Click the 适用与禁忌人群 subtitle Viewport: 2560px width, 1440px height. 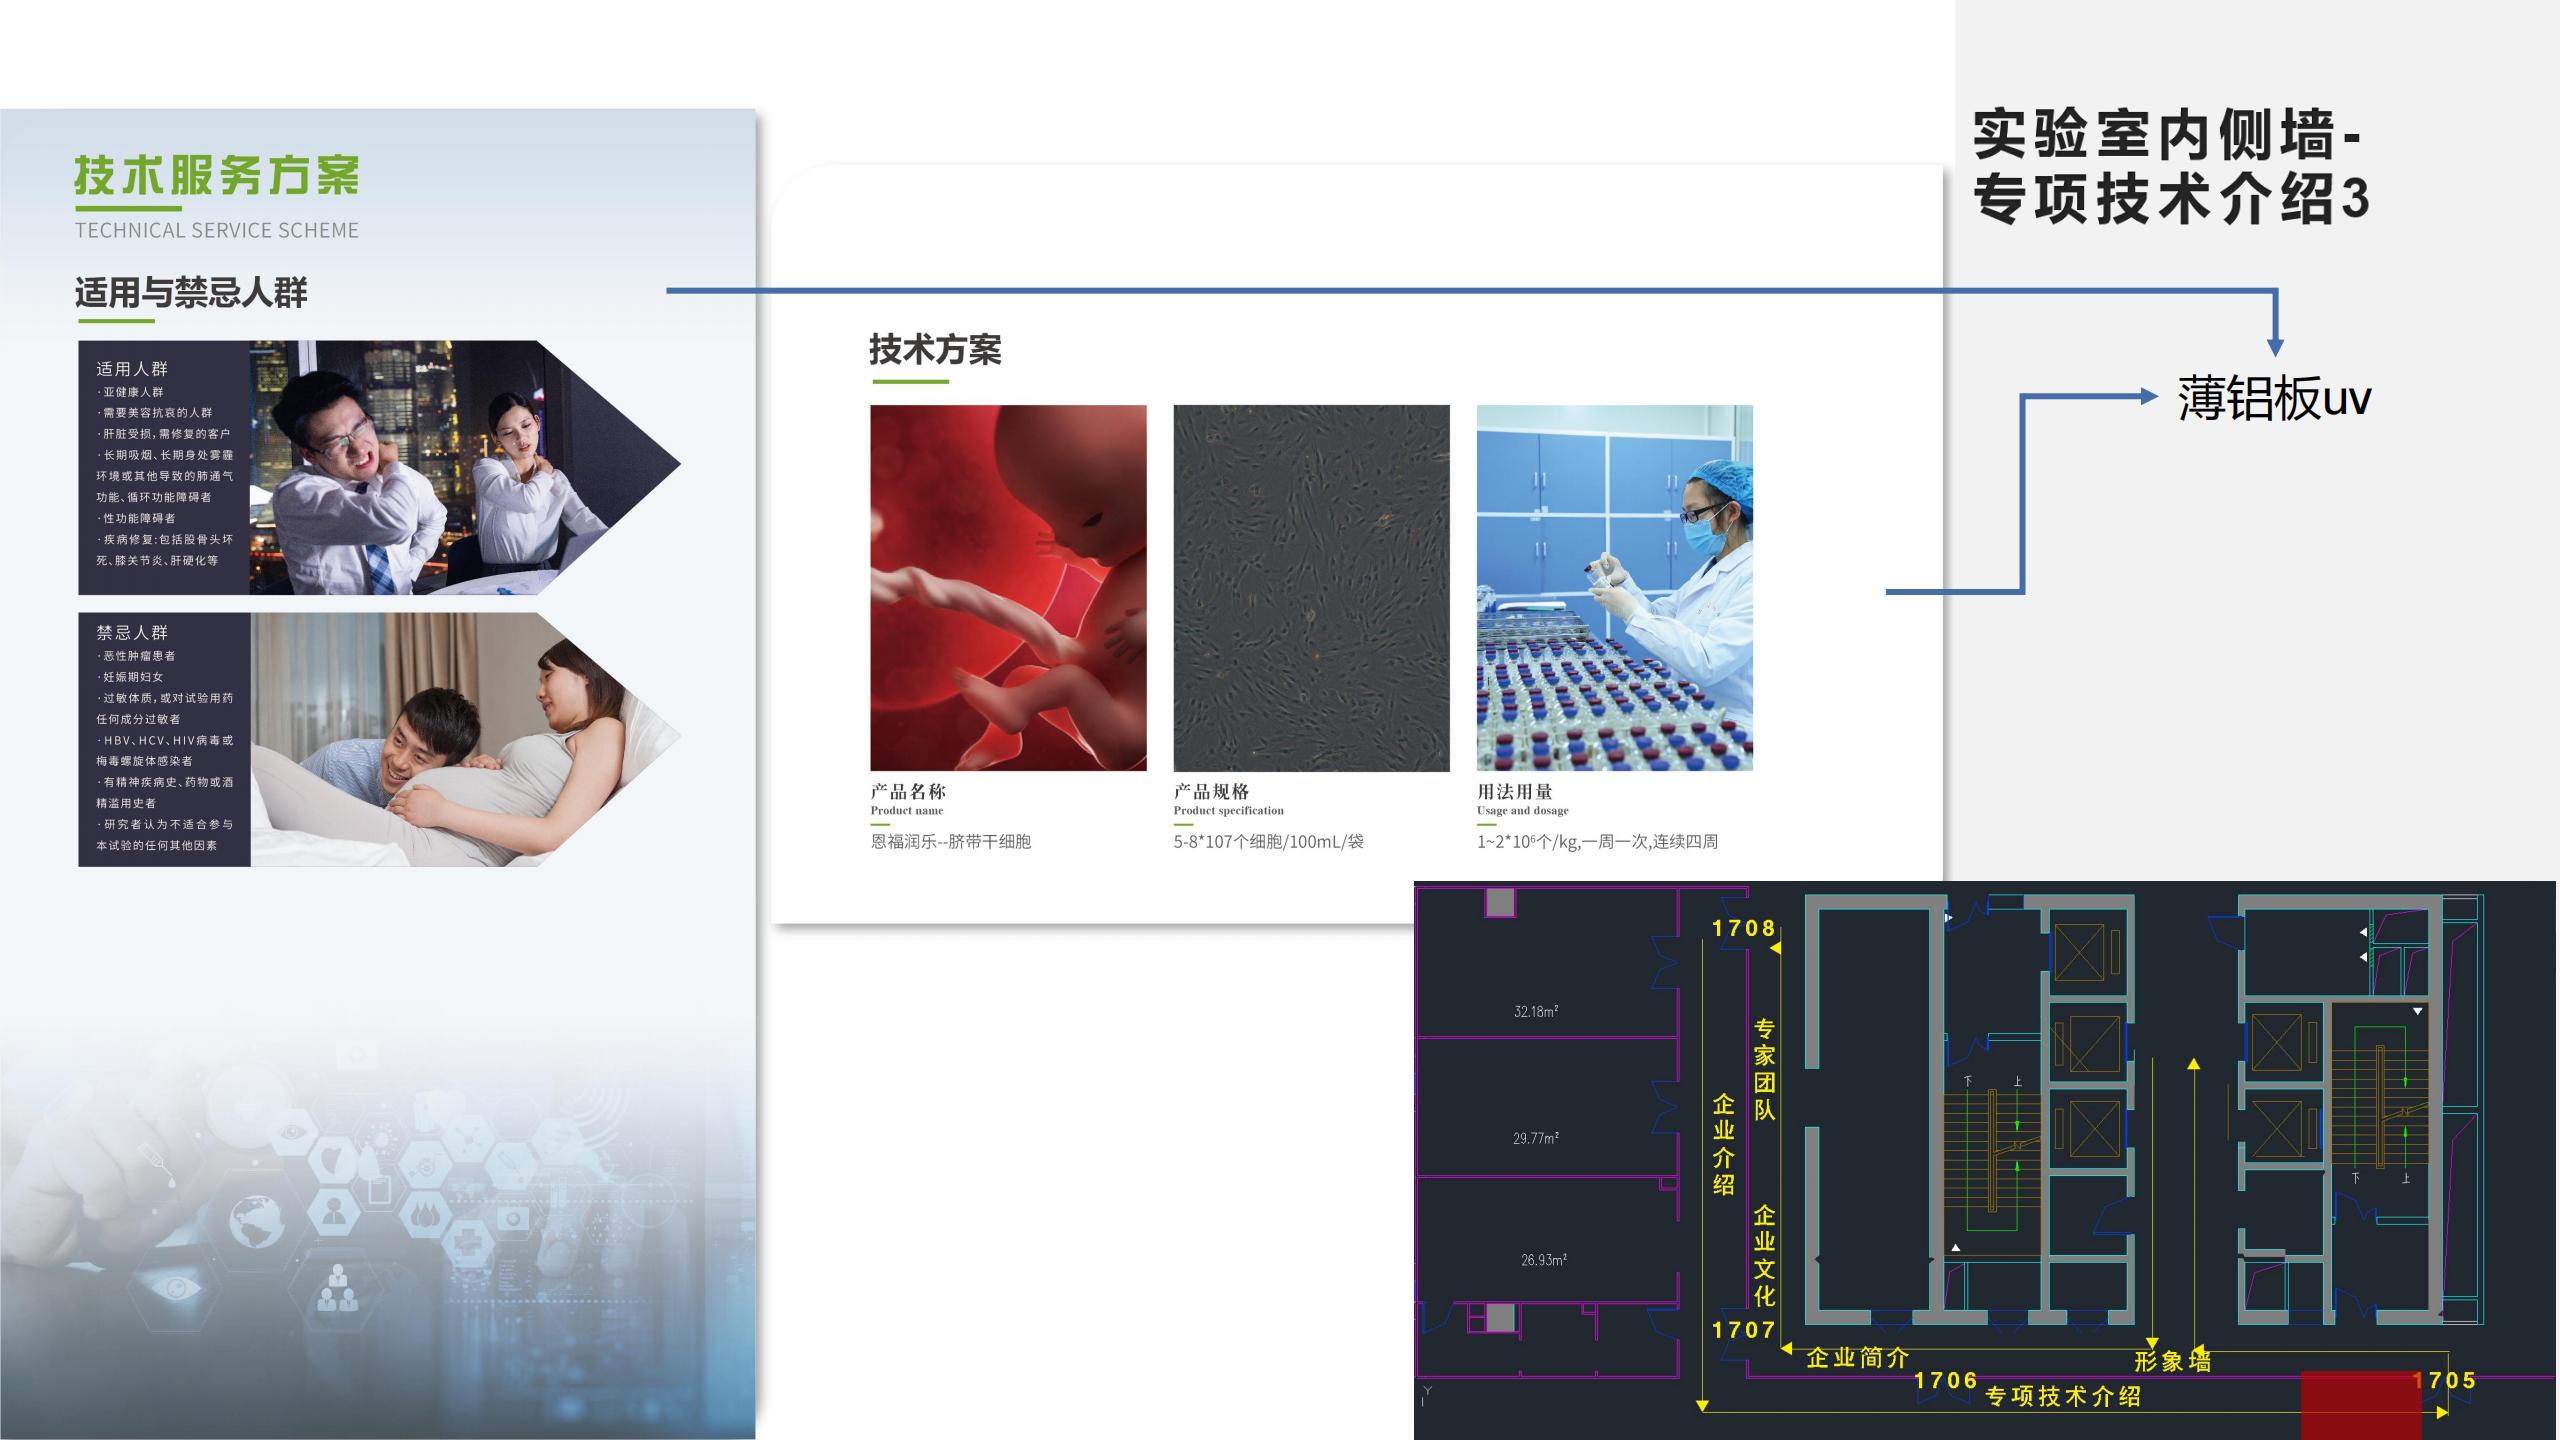click(191, 293)
